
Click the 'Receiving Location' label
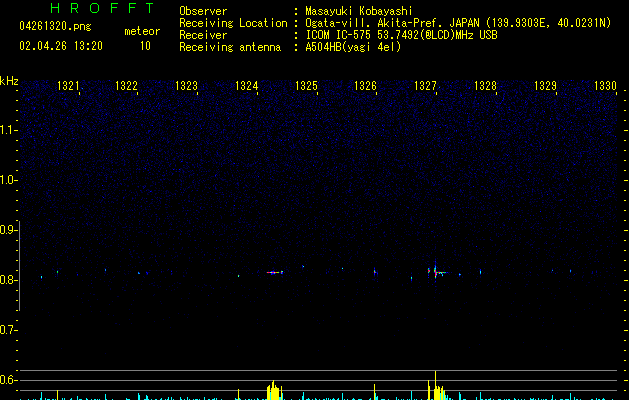pyautogui.click(x=233, y=23)
